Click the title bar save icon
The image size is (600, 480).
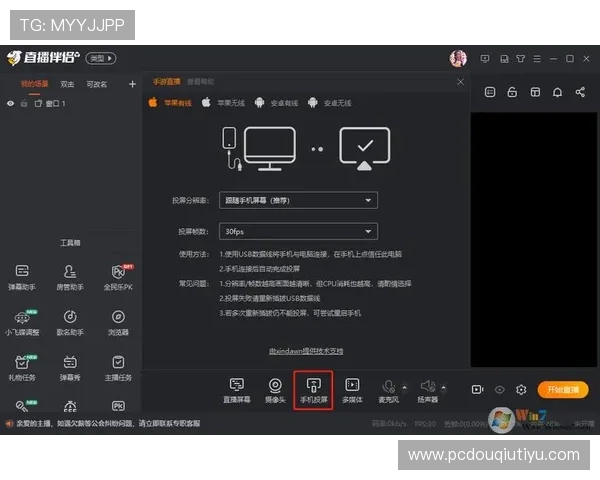504,59
